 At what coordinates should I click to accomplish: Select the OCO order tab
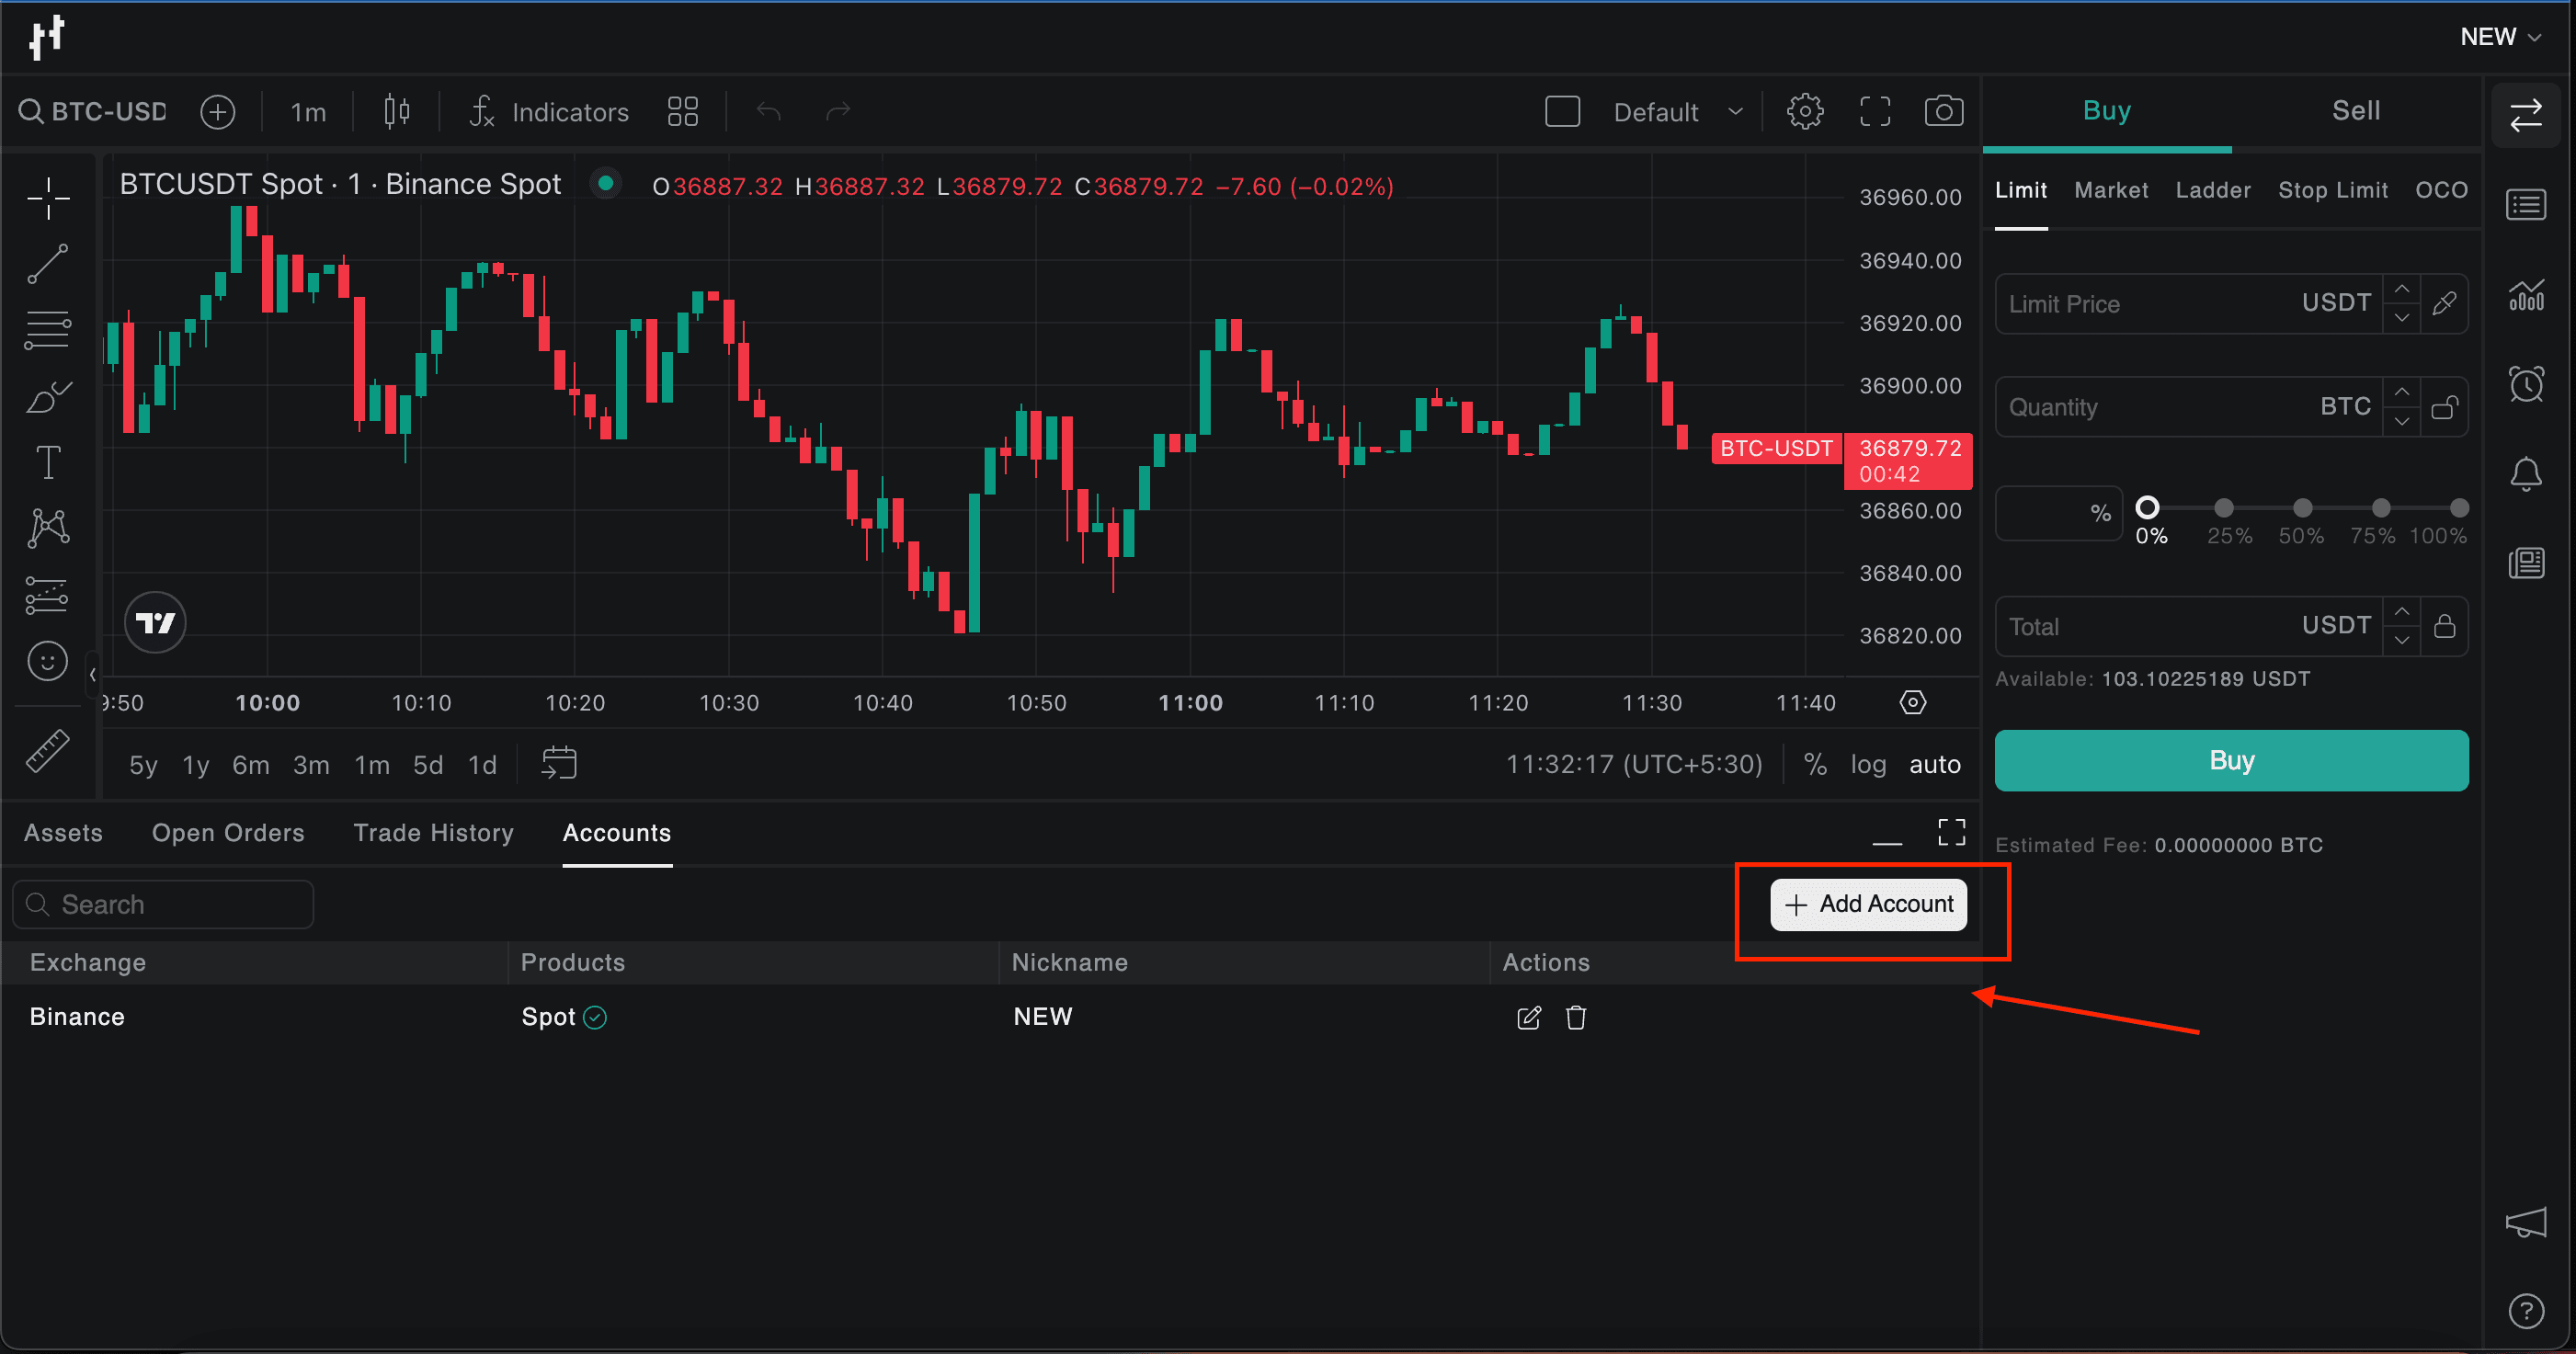coord(2441,190)
